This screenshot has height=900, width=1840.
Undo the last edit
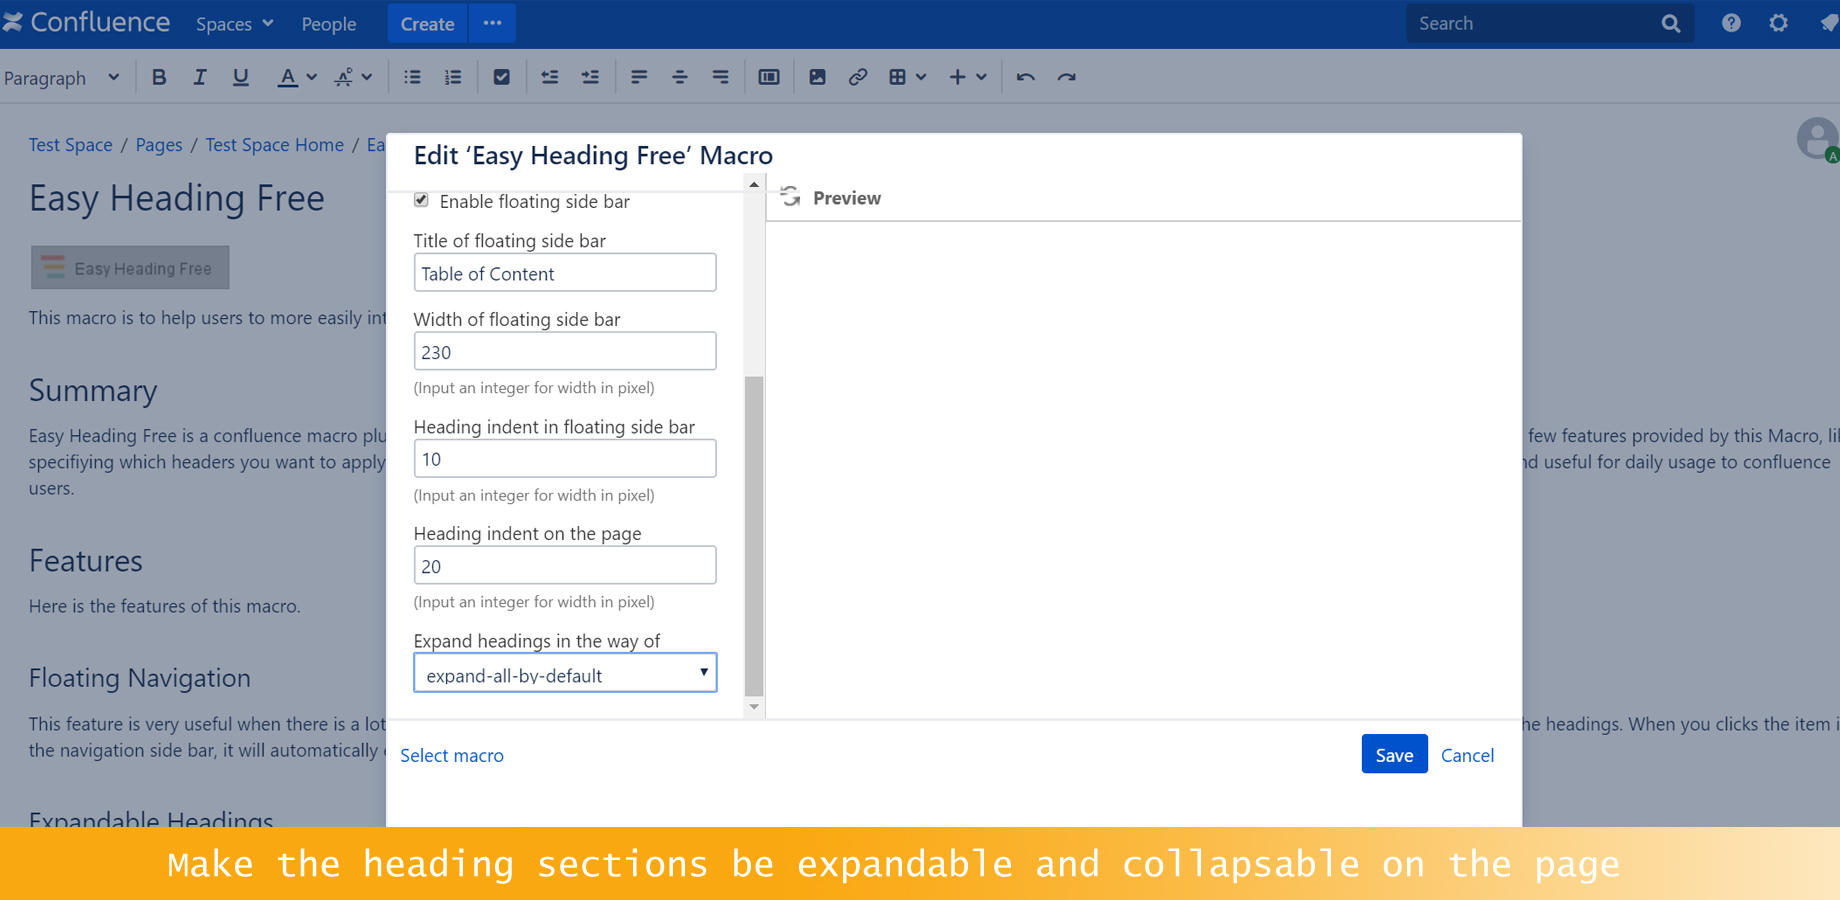click(1025, 77)
